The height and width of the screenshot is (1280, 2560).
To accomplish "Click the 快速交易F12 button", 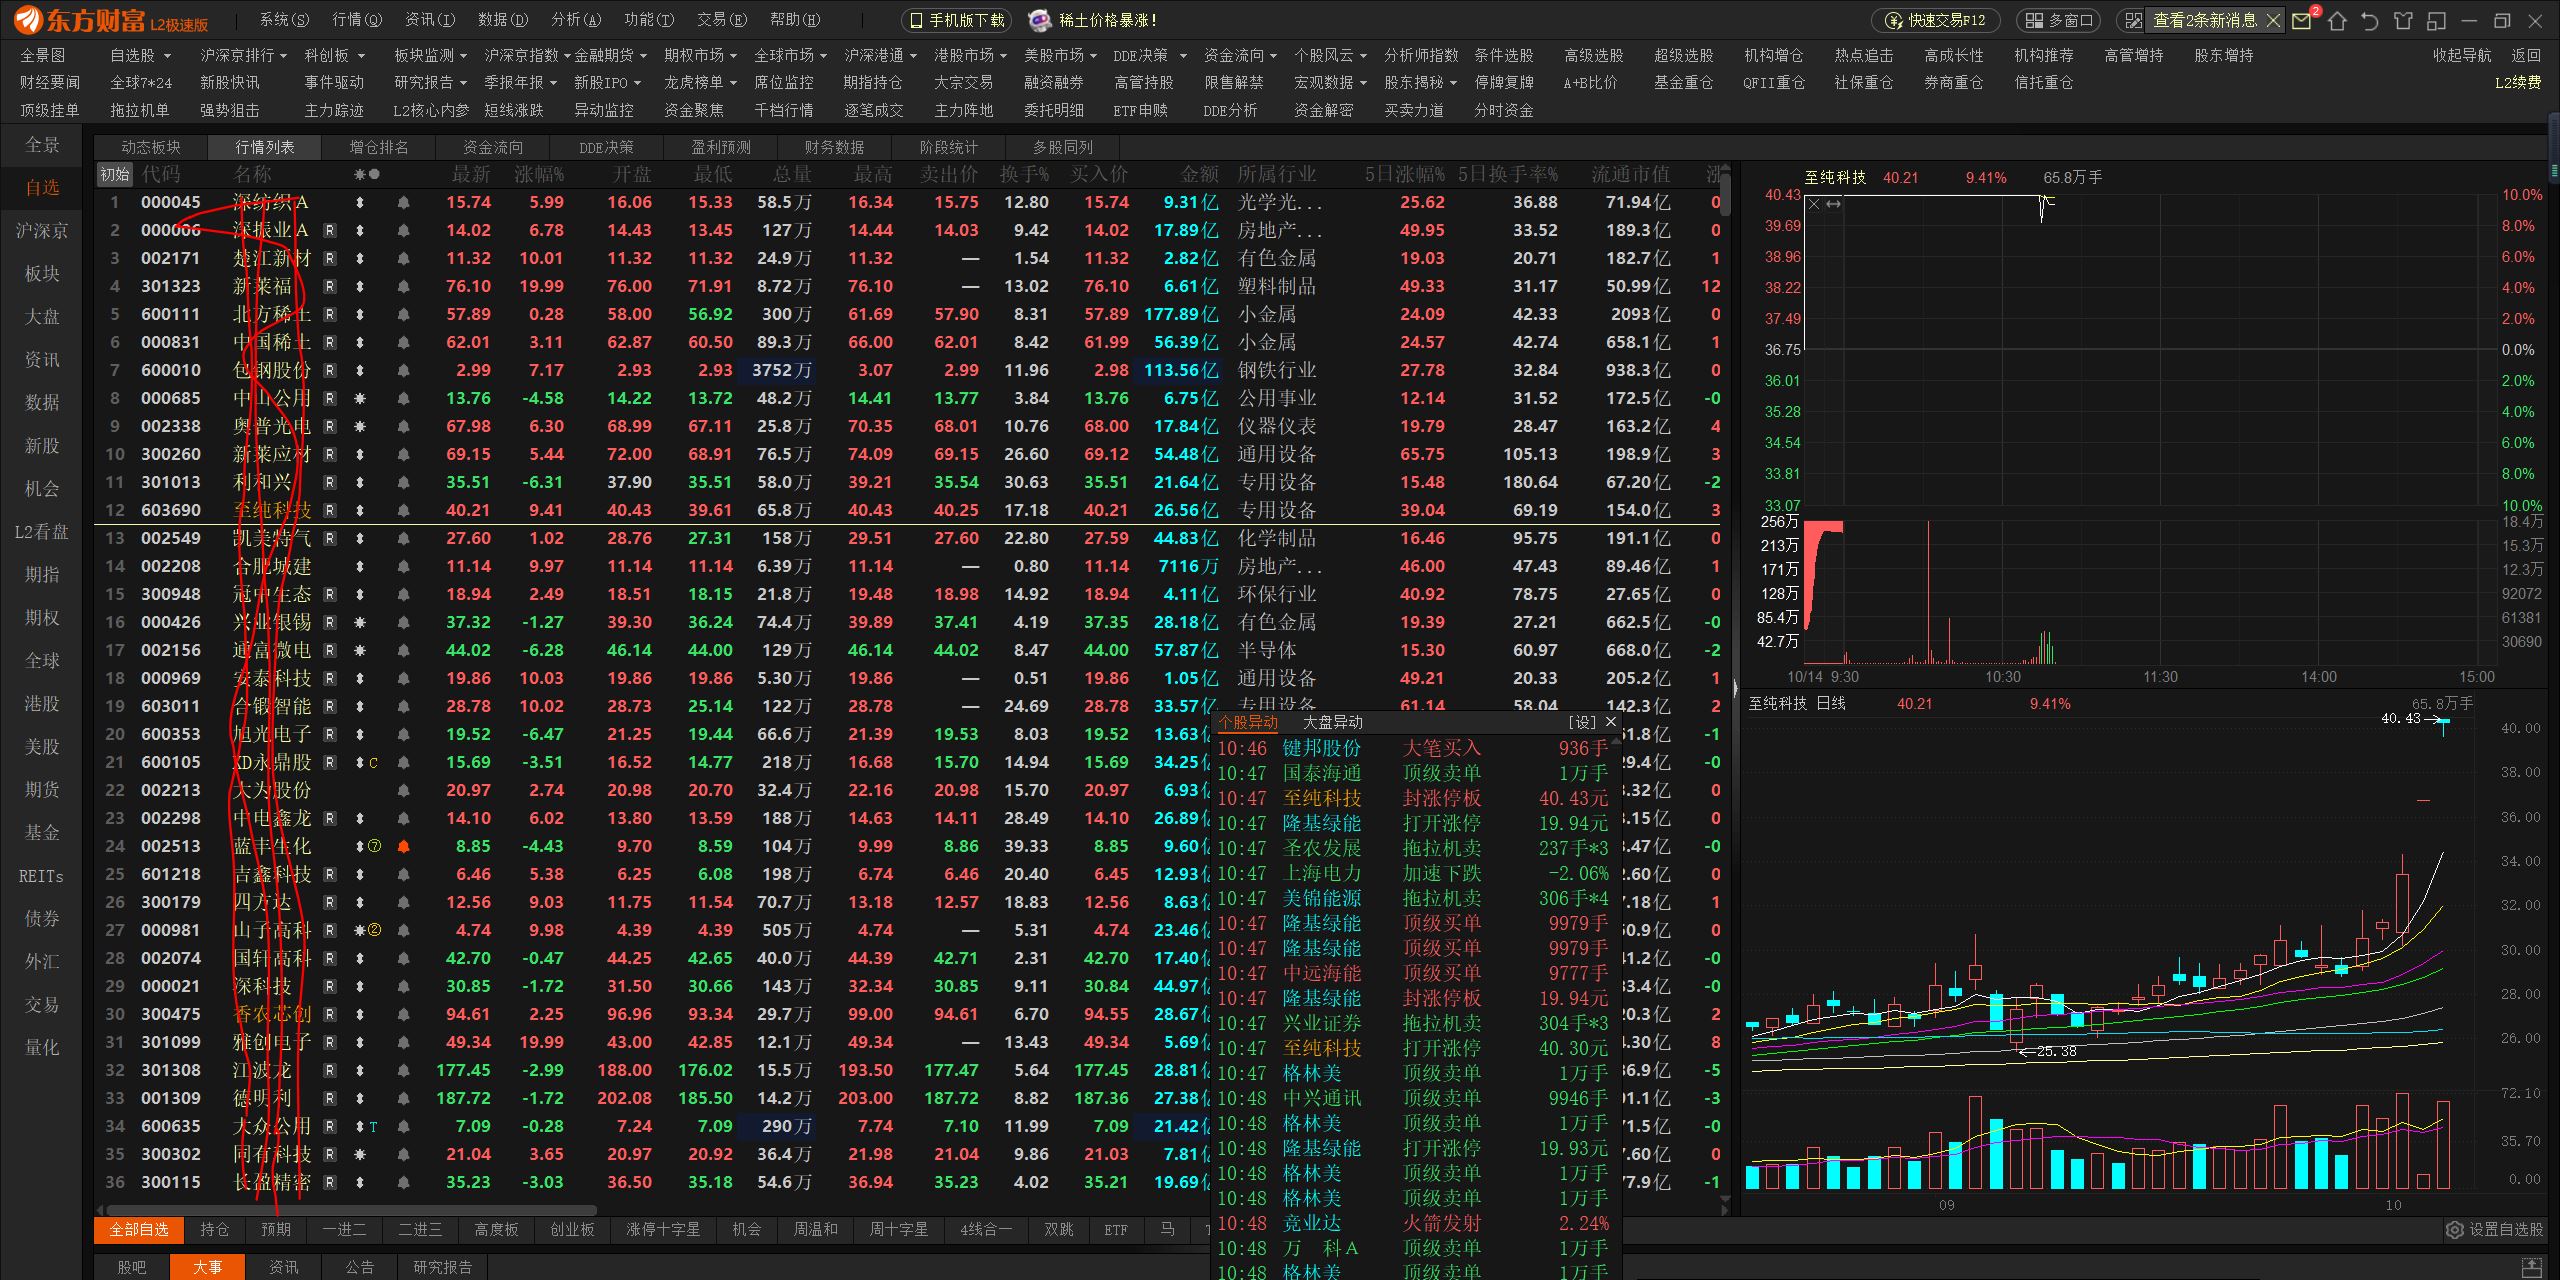I will click(x=1935, y=20).
